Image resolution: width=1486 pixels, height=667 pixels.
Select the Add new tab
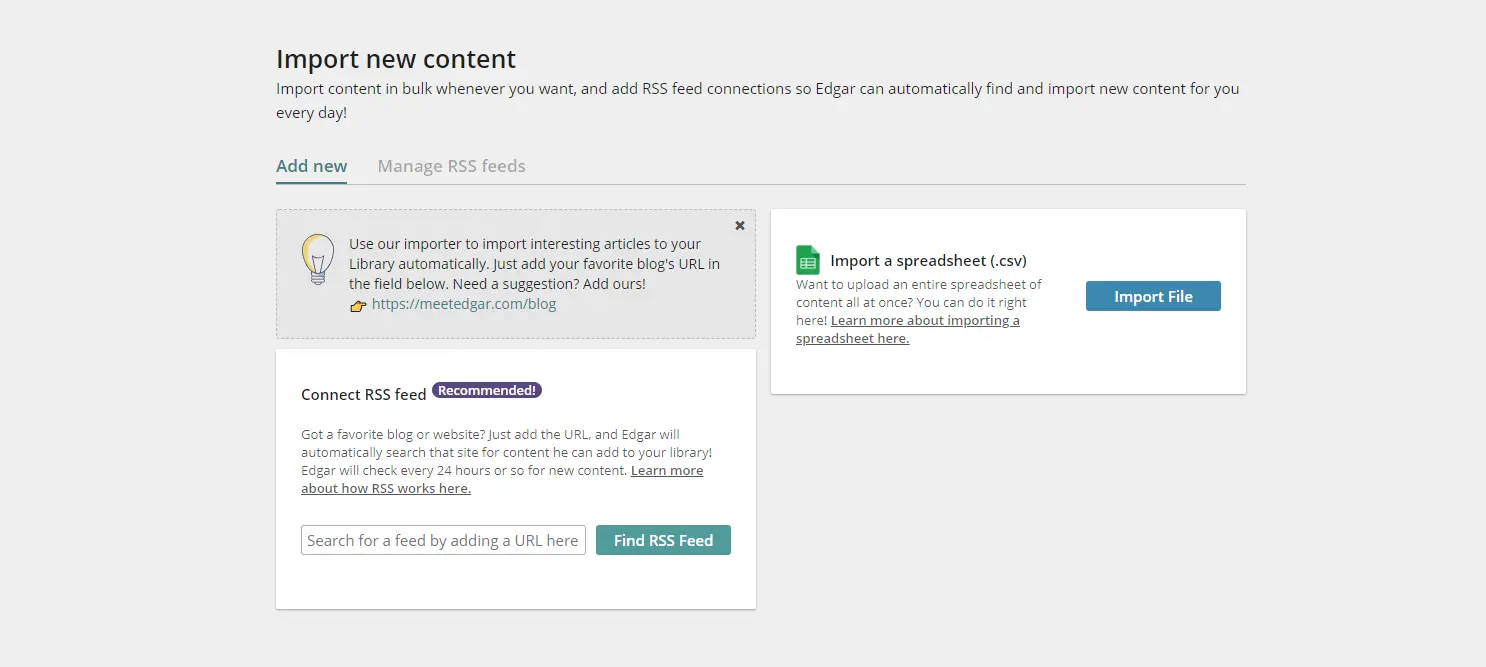click(x=311, y=166)
